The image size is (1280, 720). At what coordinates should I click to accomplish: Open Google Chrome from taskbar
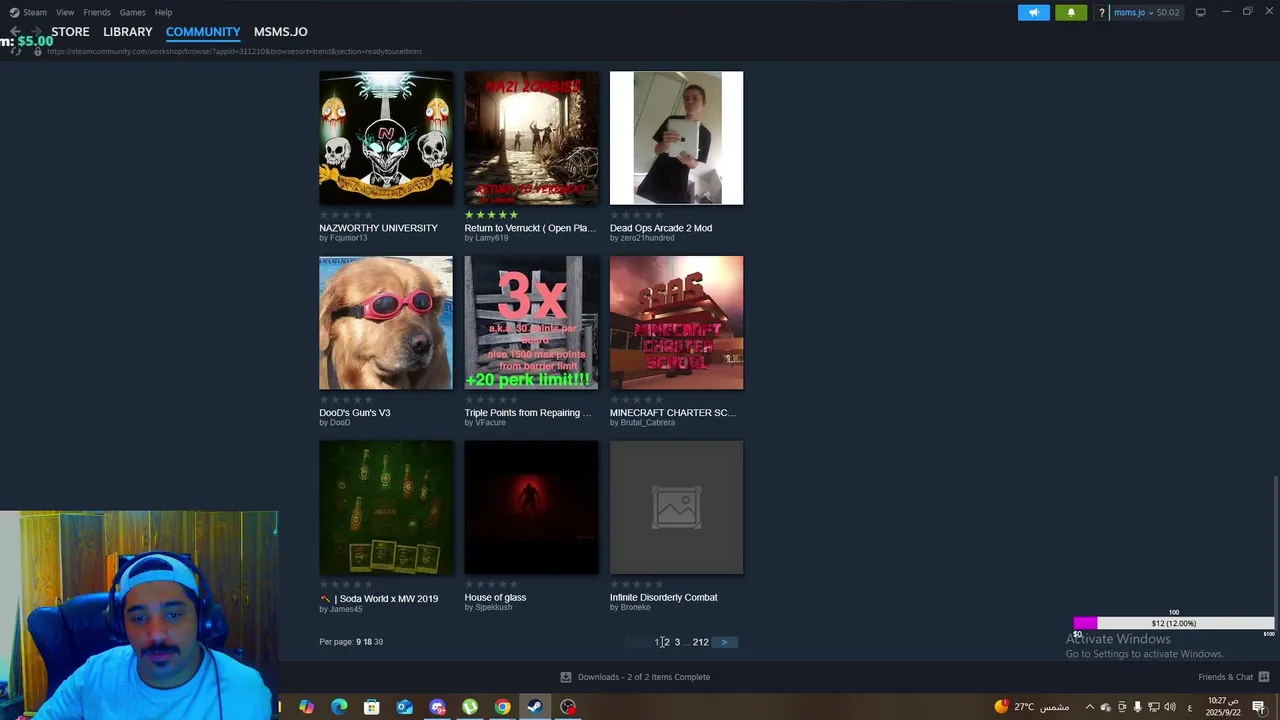(x=502, y=707)
